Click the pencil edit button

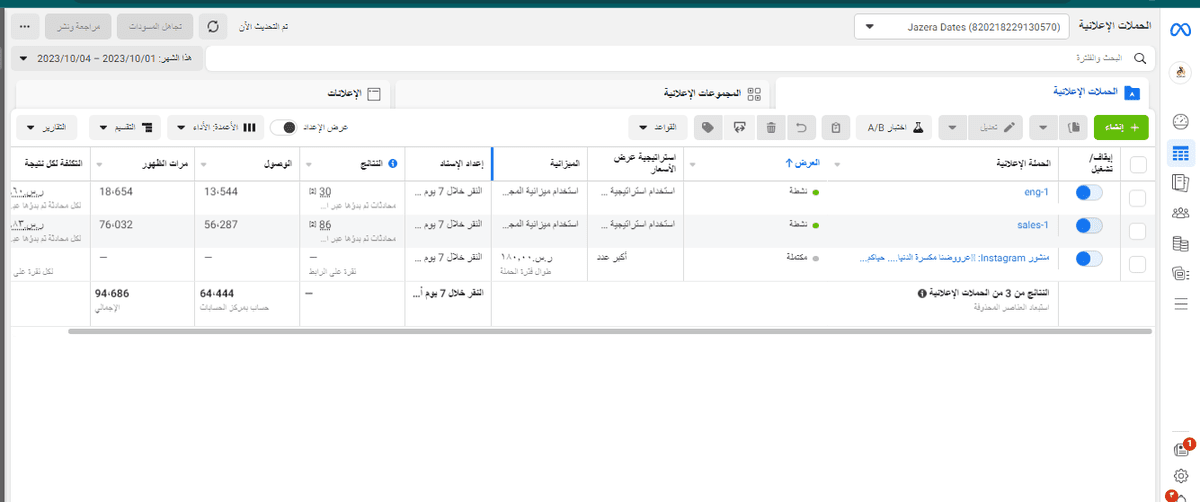coord(997,127)
